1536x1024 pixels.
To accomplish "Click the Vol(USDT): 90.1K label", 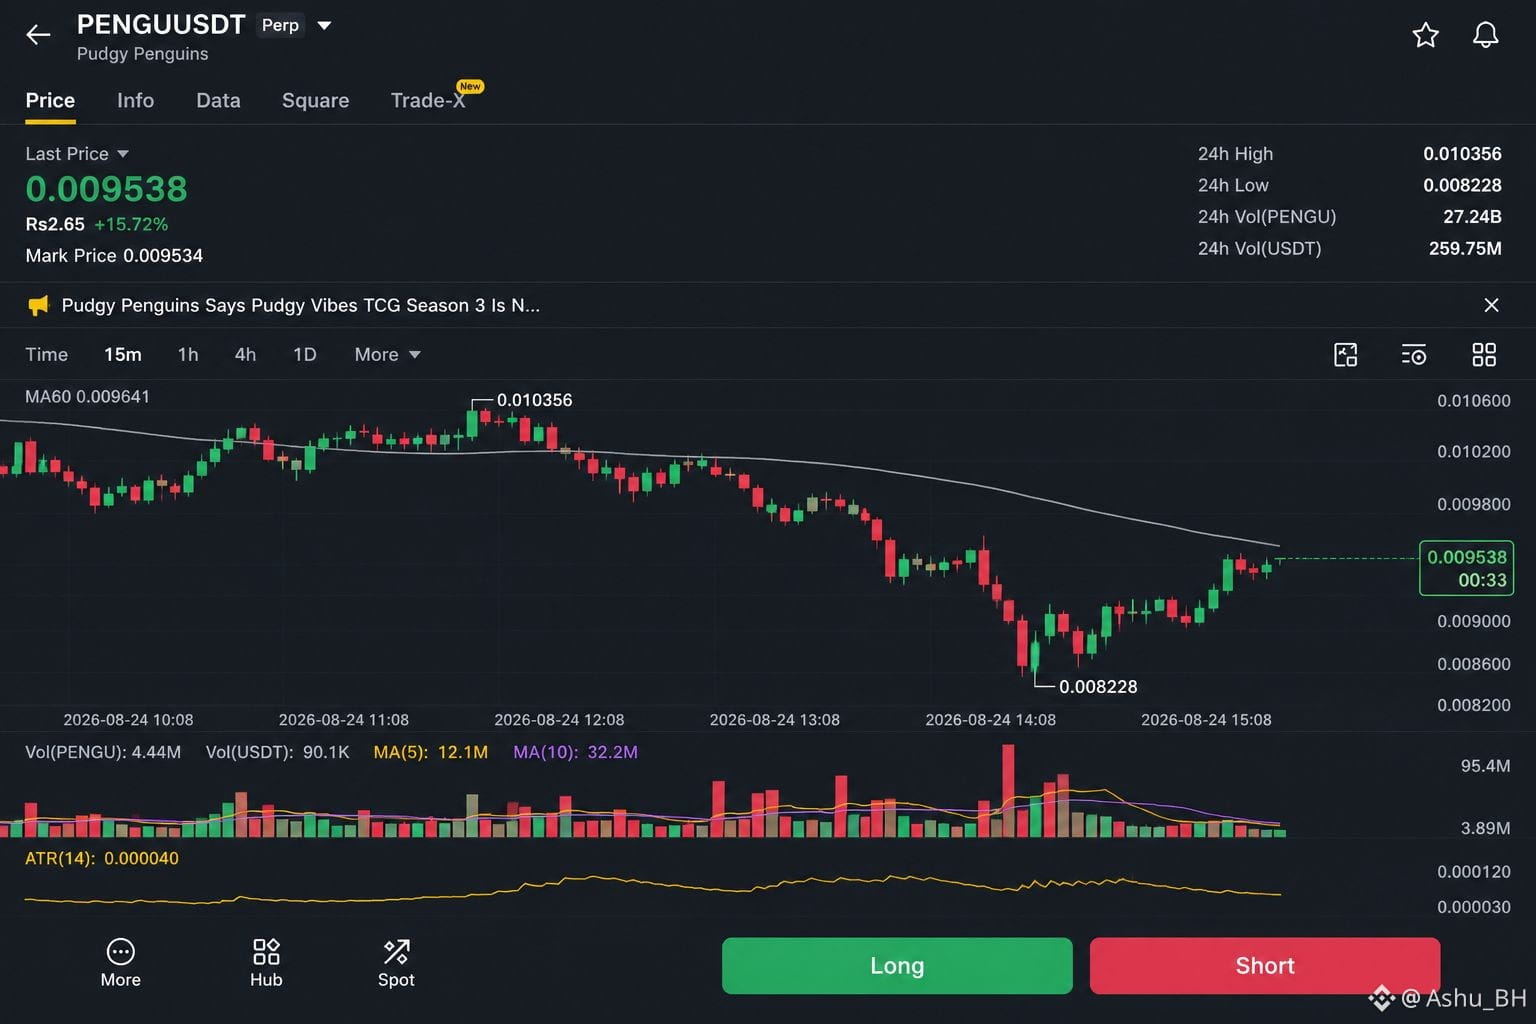I will point(277,752).
